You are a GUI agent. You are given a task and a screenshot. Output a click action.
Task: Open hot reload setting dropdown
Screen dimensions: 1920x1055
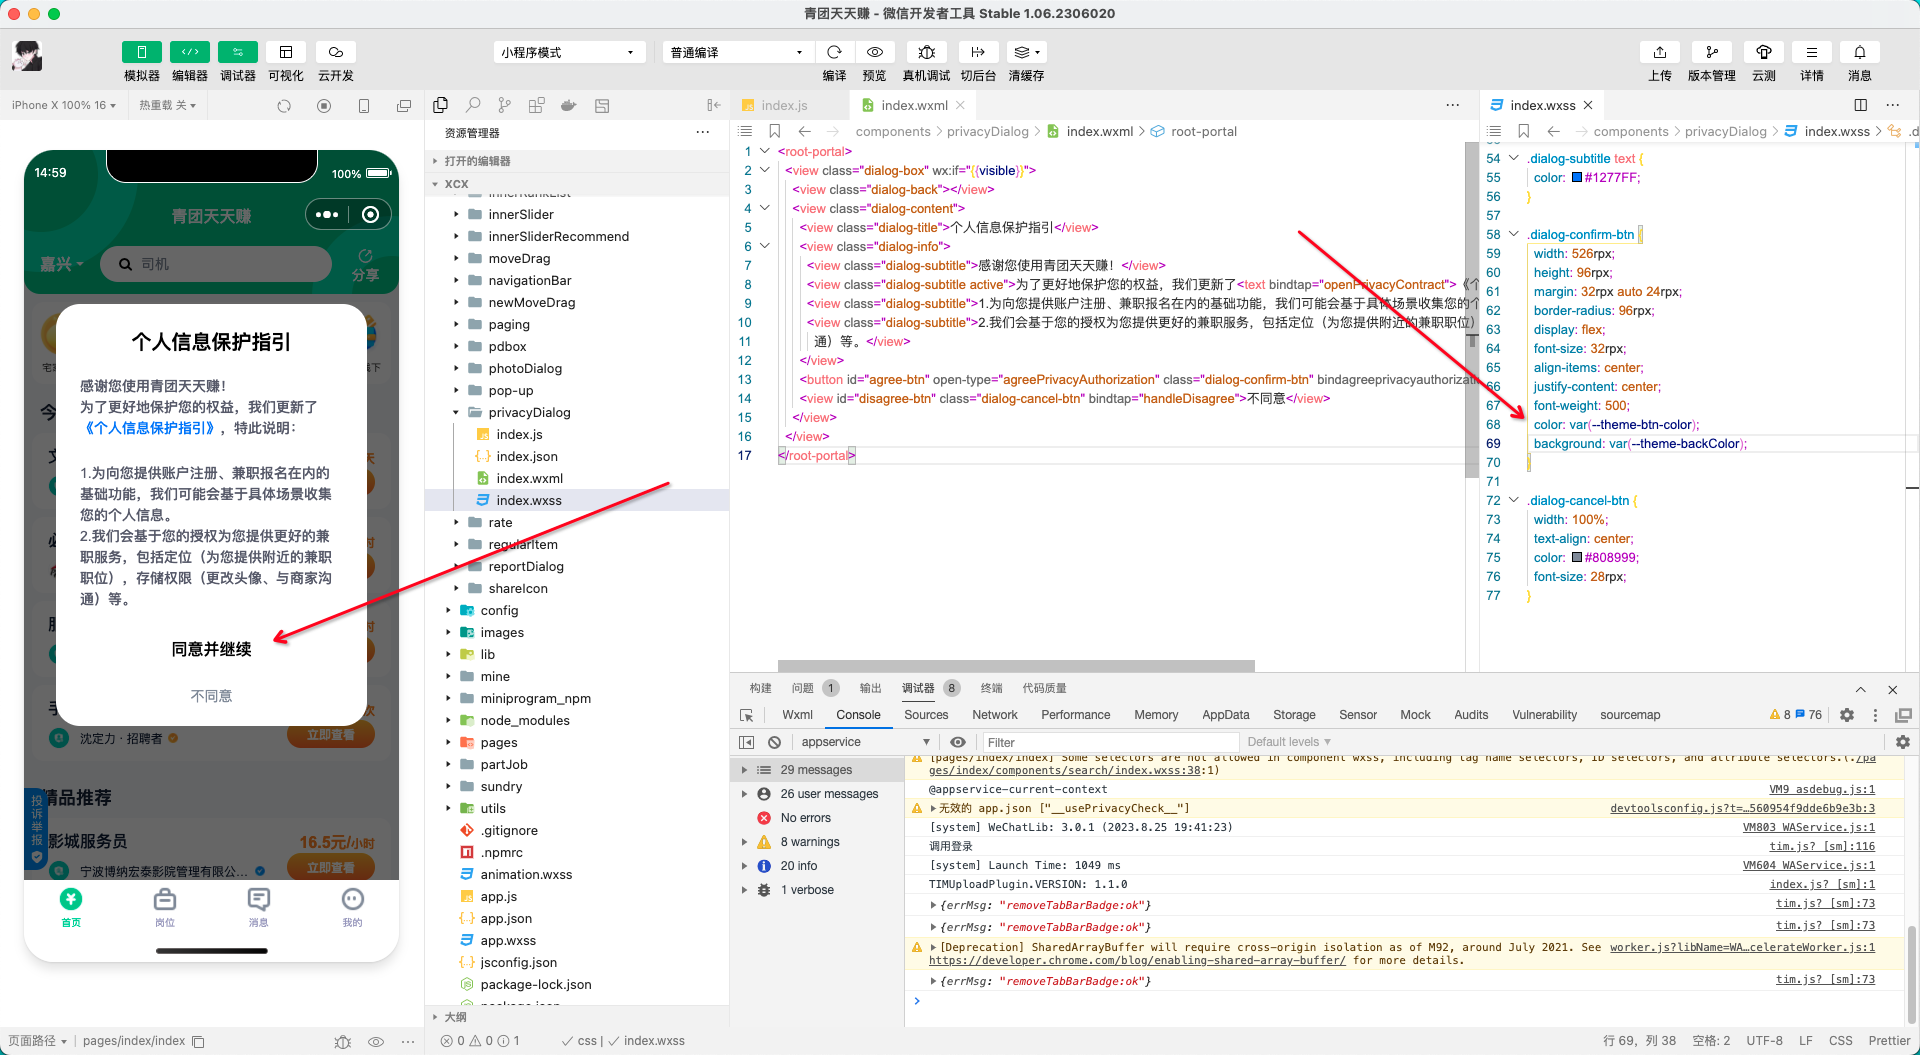point(167,105)
